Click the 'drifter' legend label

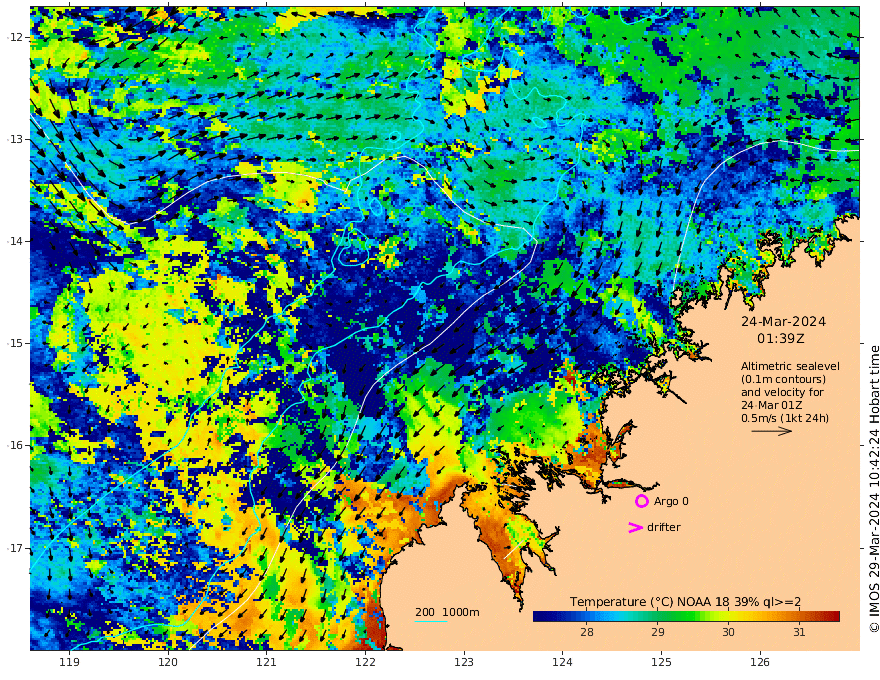(664, 527)
